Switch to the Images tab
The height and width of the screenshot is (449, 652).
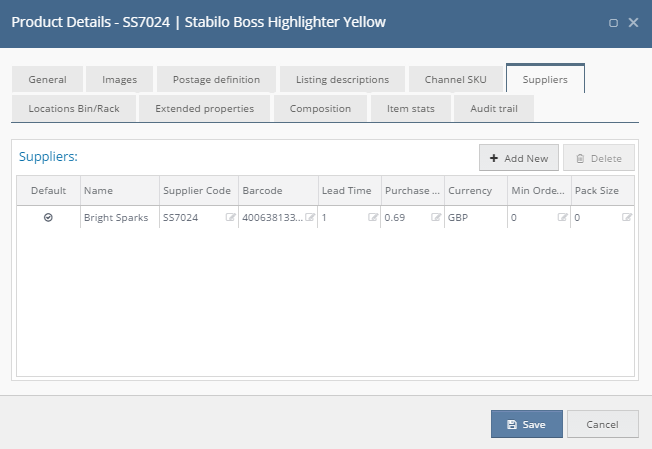coord(119,79)
